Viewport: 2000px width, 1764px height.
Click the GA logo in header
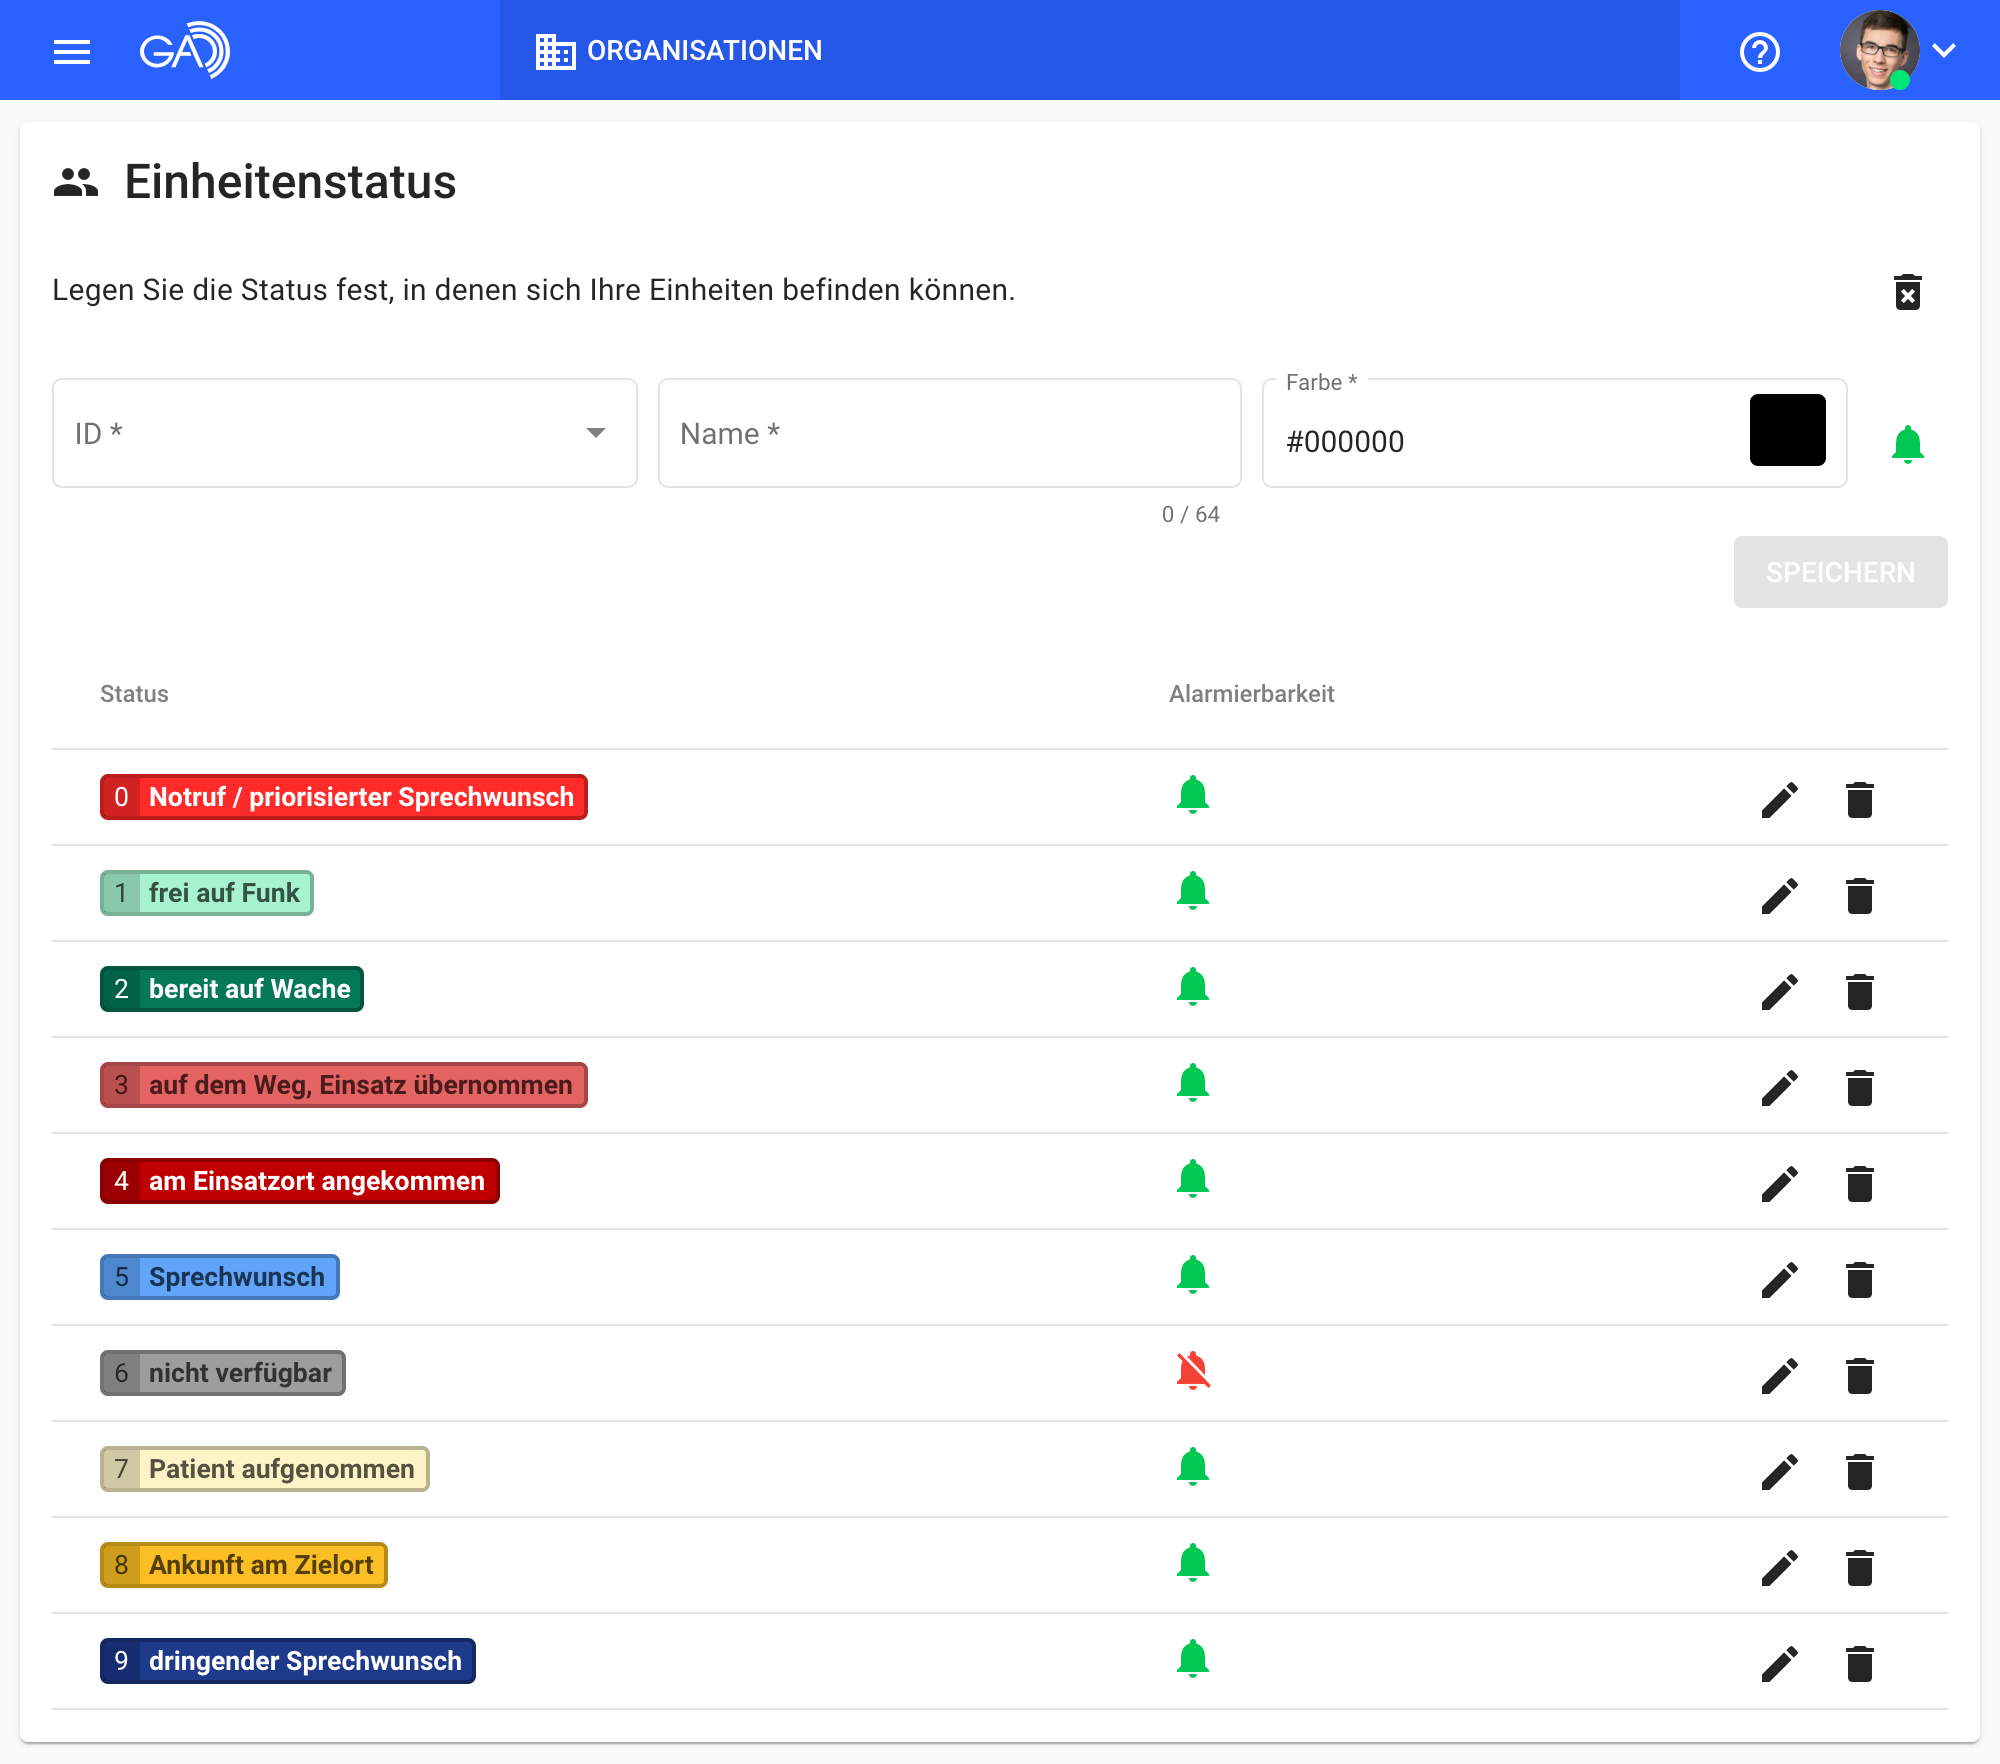[x=184, y=50]
